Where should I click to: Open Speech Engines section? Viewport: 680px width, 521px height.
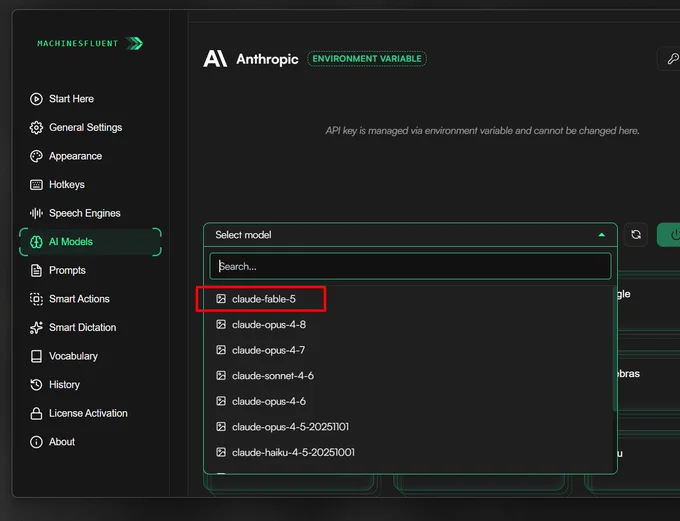click(90, 213)
